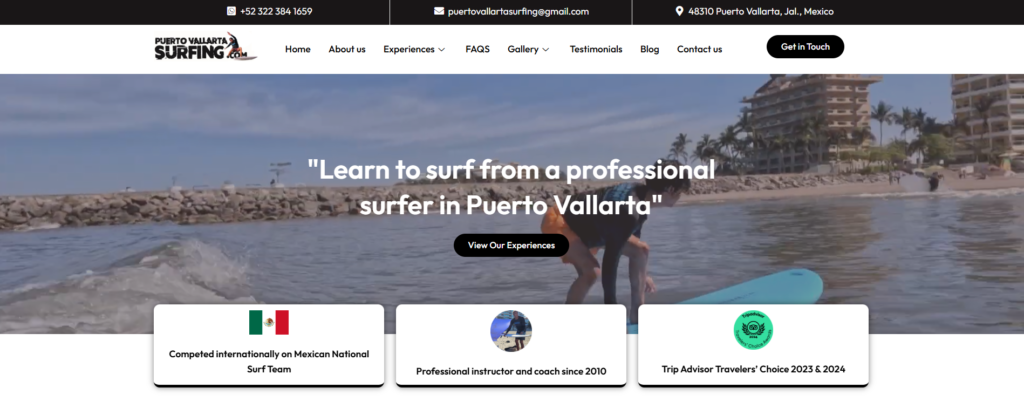Click the View Our Experiences button
The height and width of the screenshot is (408, 1024).
[511, 245]
